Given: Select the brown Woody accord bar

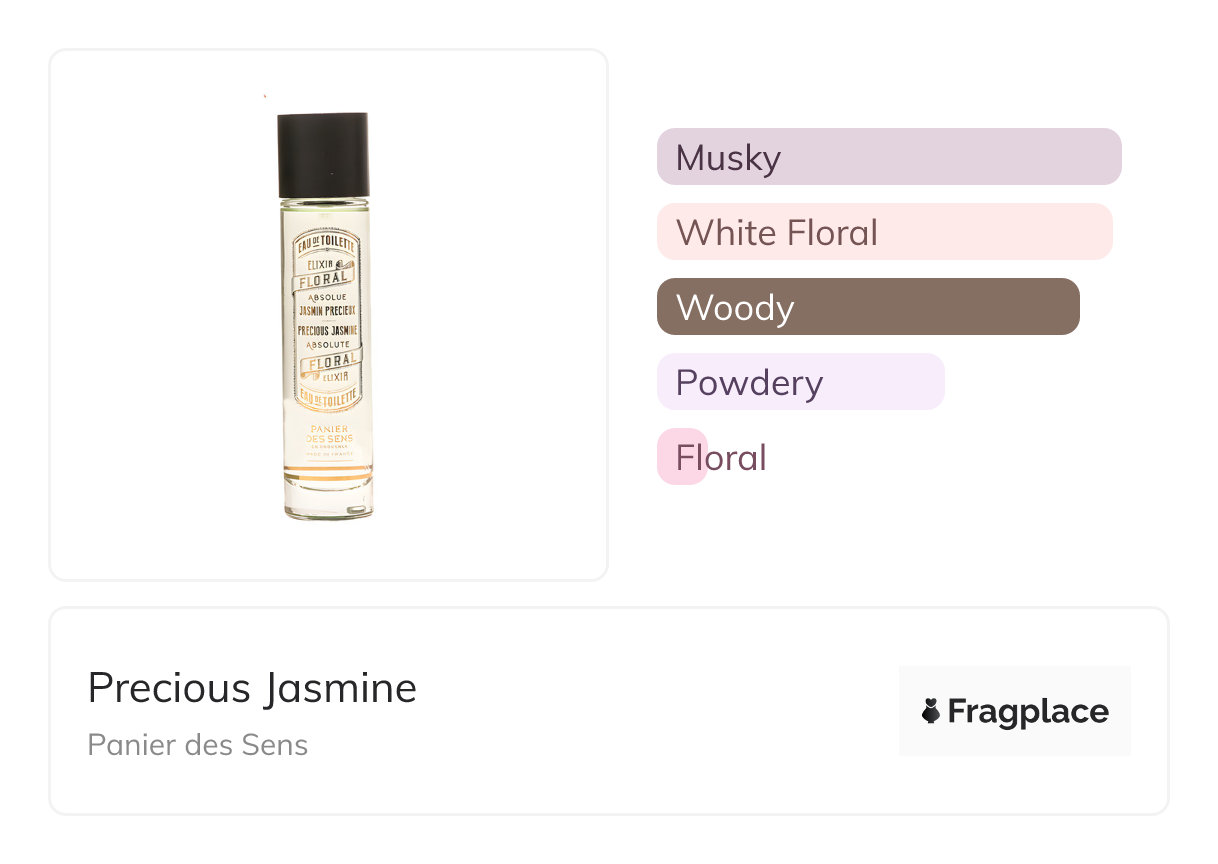Looking at the screenshot, I should pos(867,307).
